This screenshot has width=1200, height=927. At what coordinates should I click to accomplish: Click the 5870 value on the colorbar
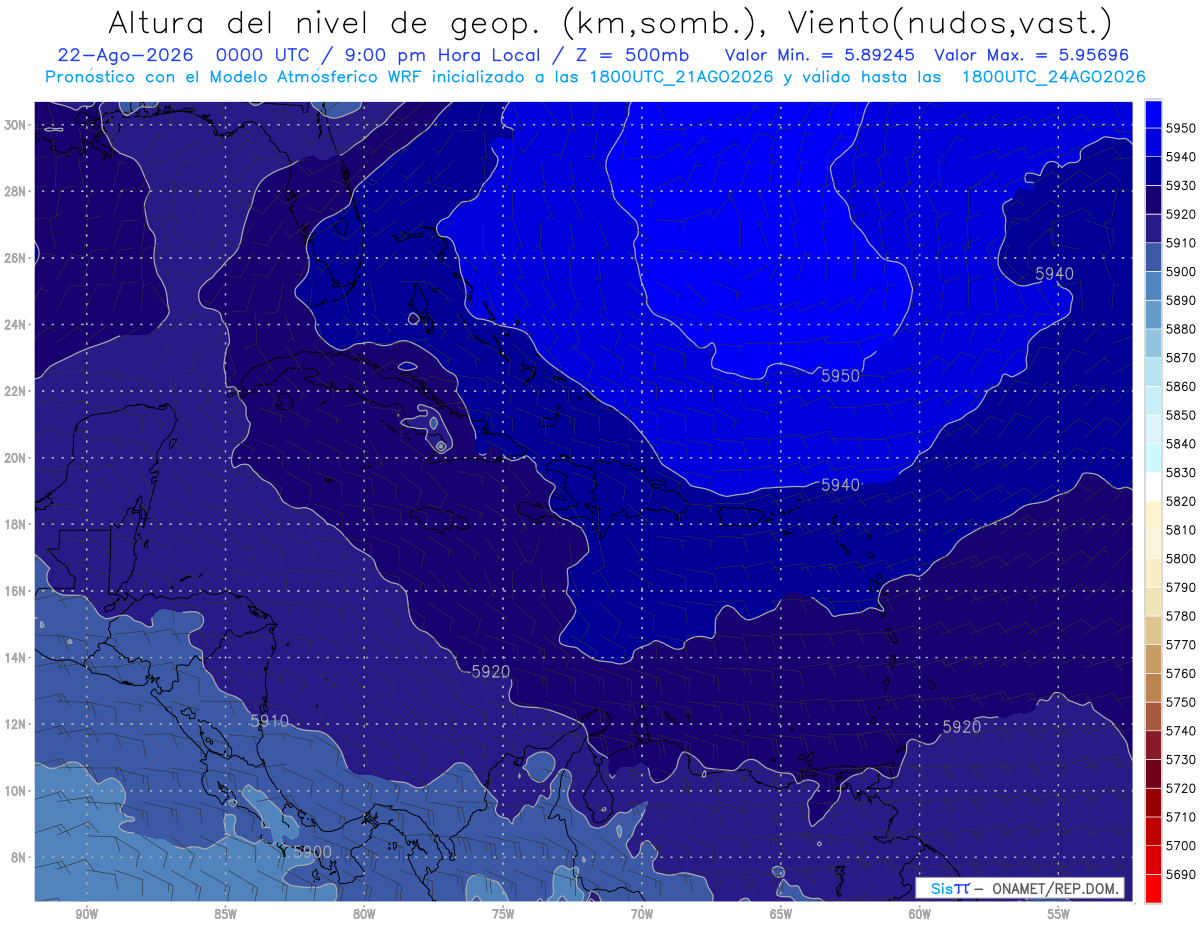point(1181,358)
